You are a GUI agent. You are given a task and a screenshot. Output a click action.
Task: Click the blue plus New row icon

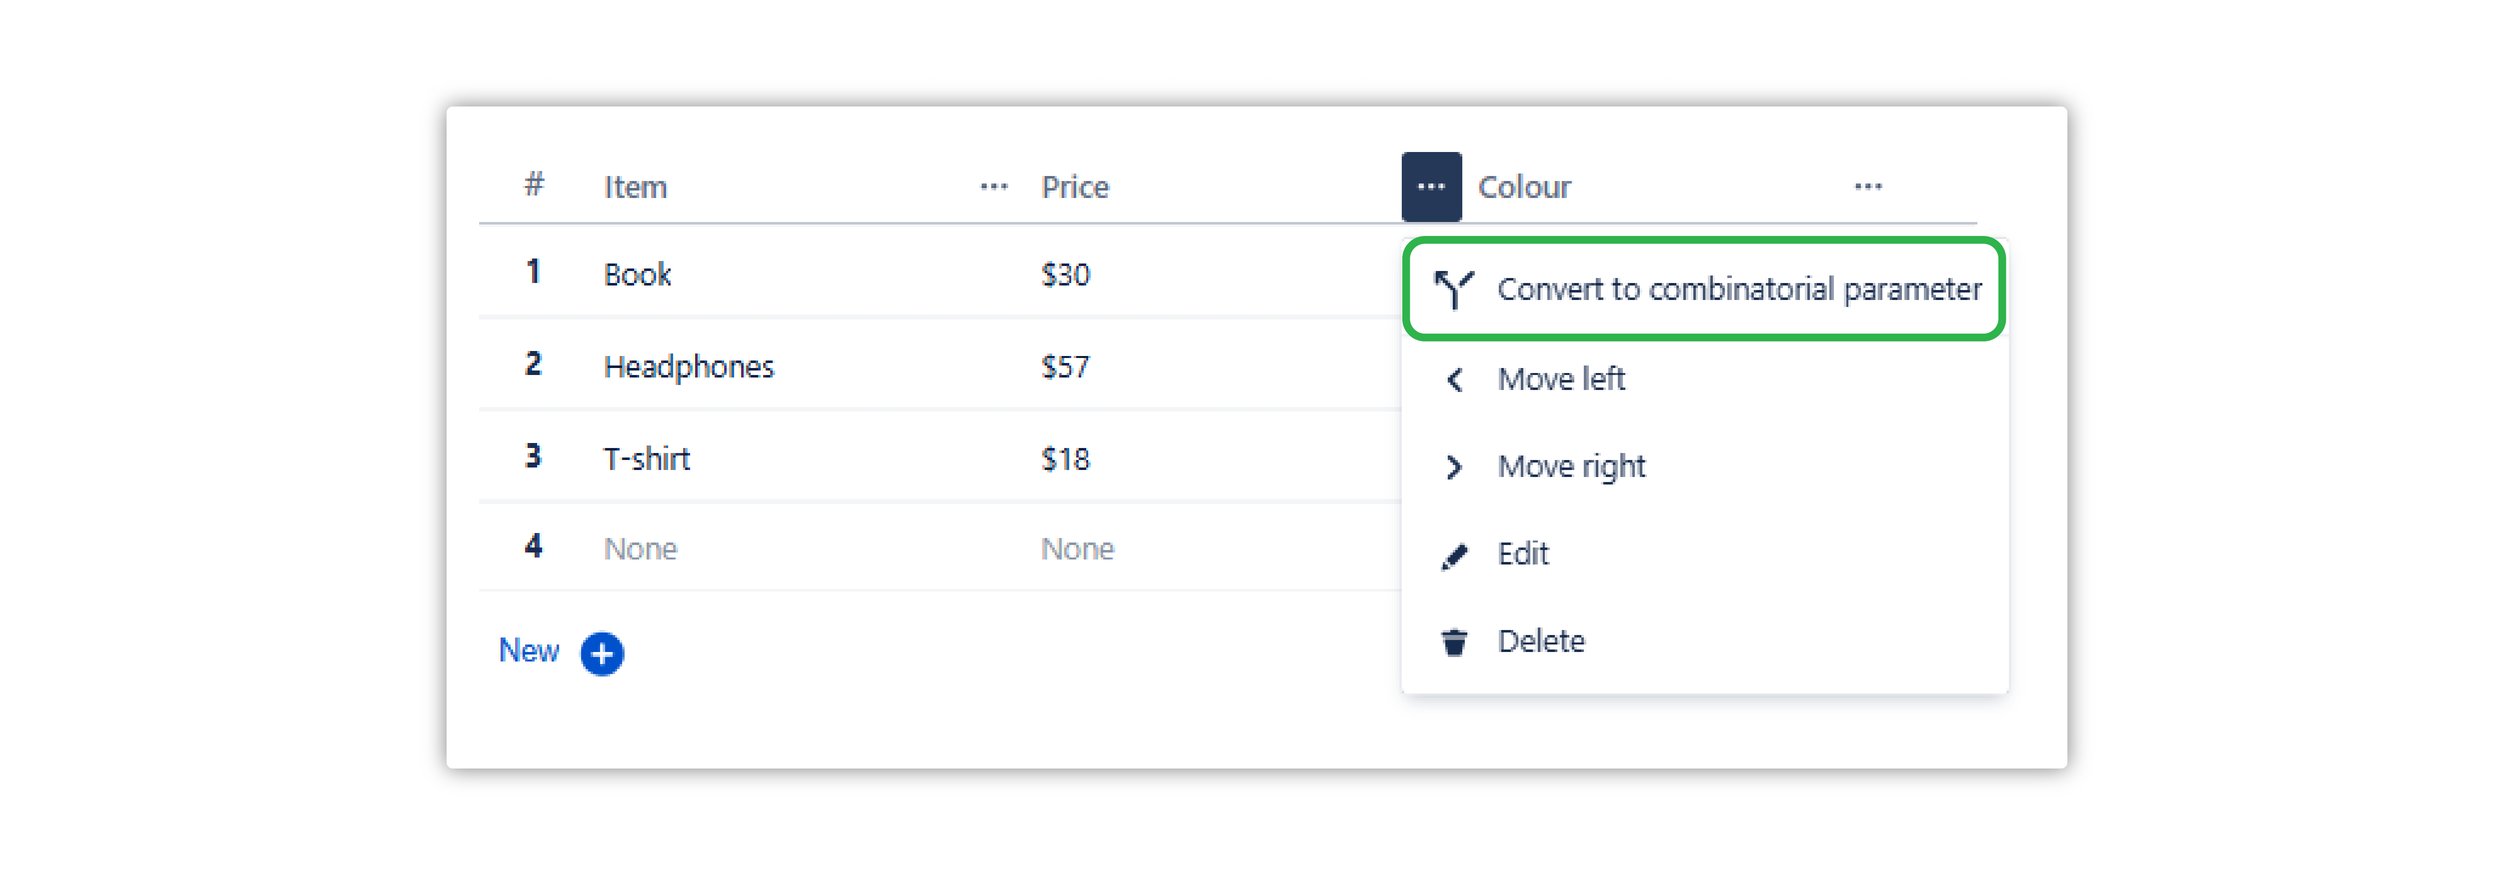602,654
